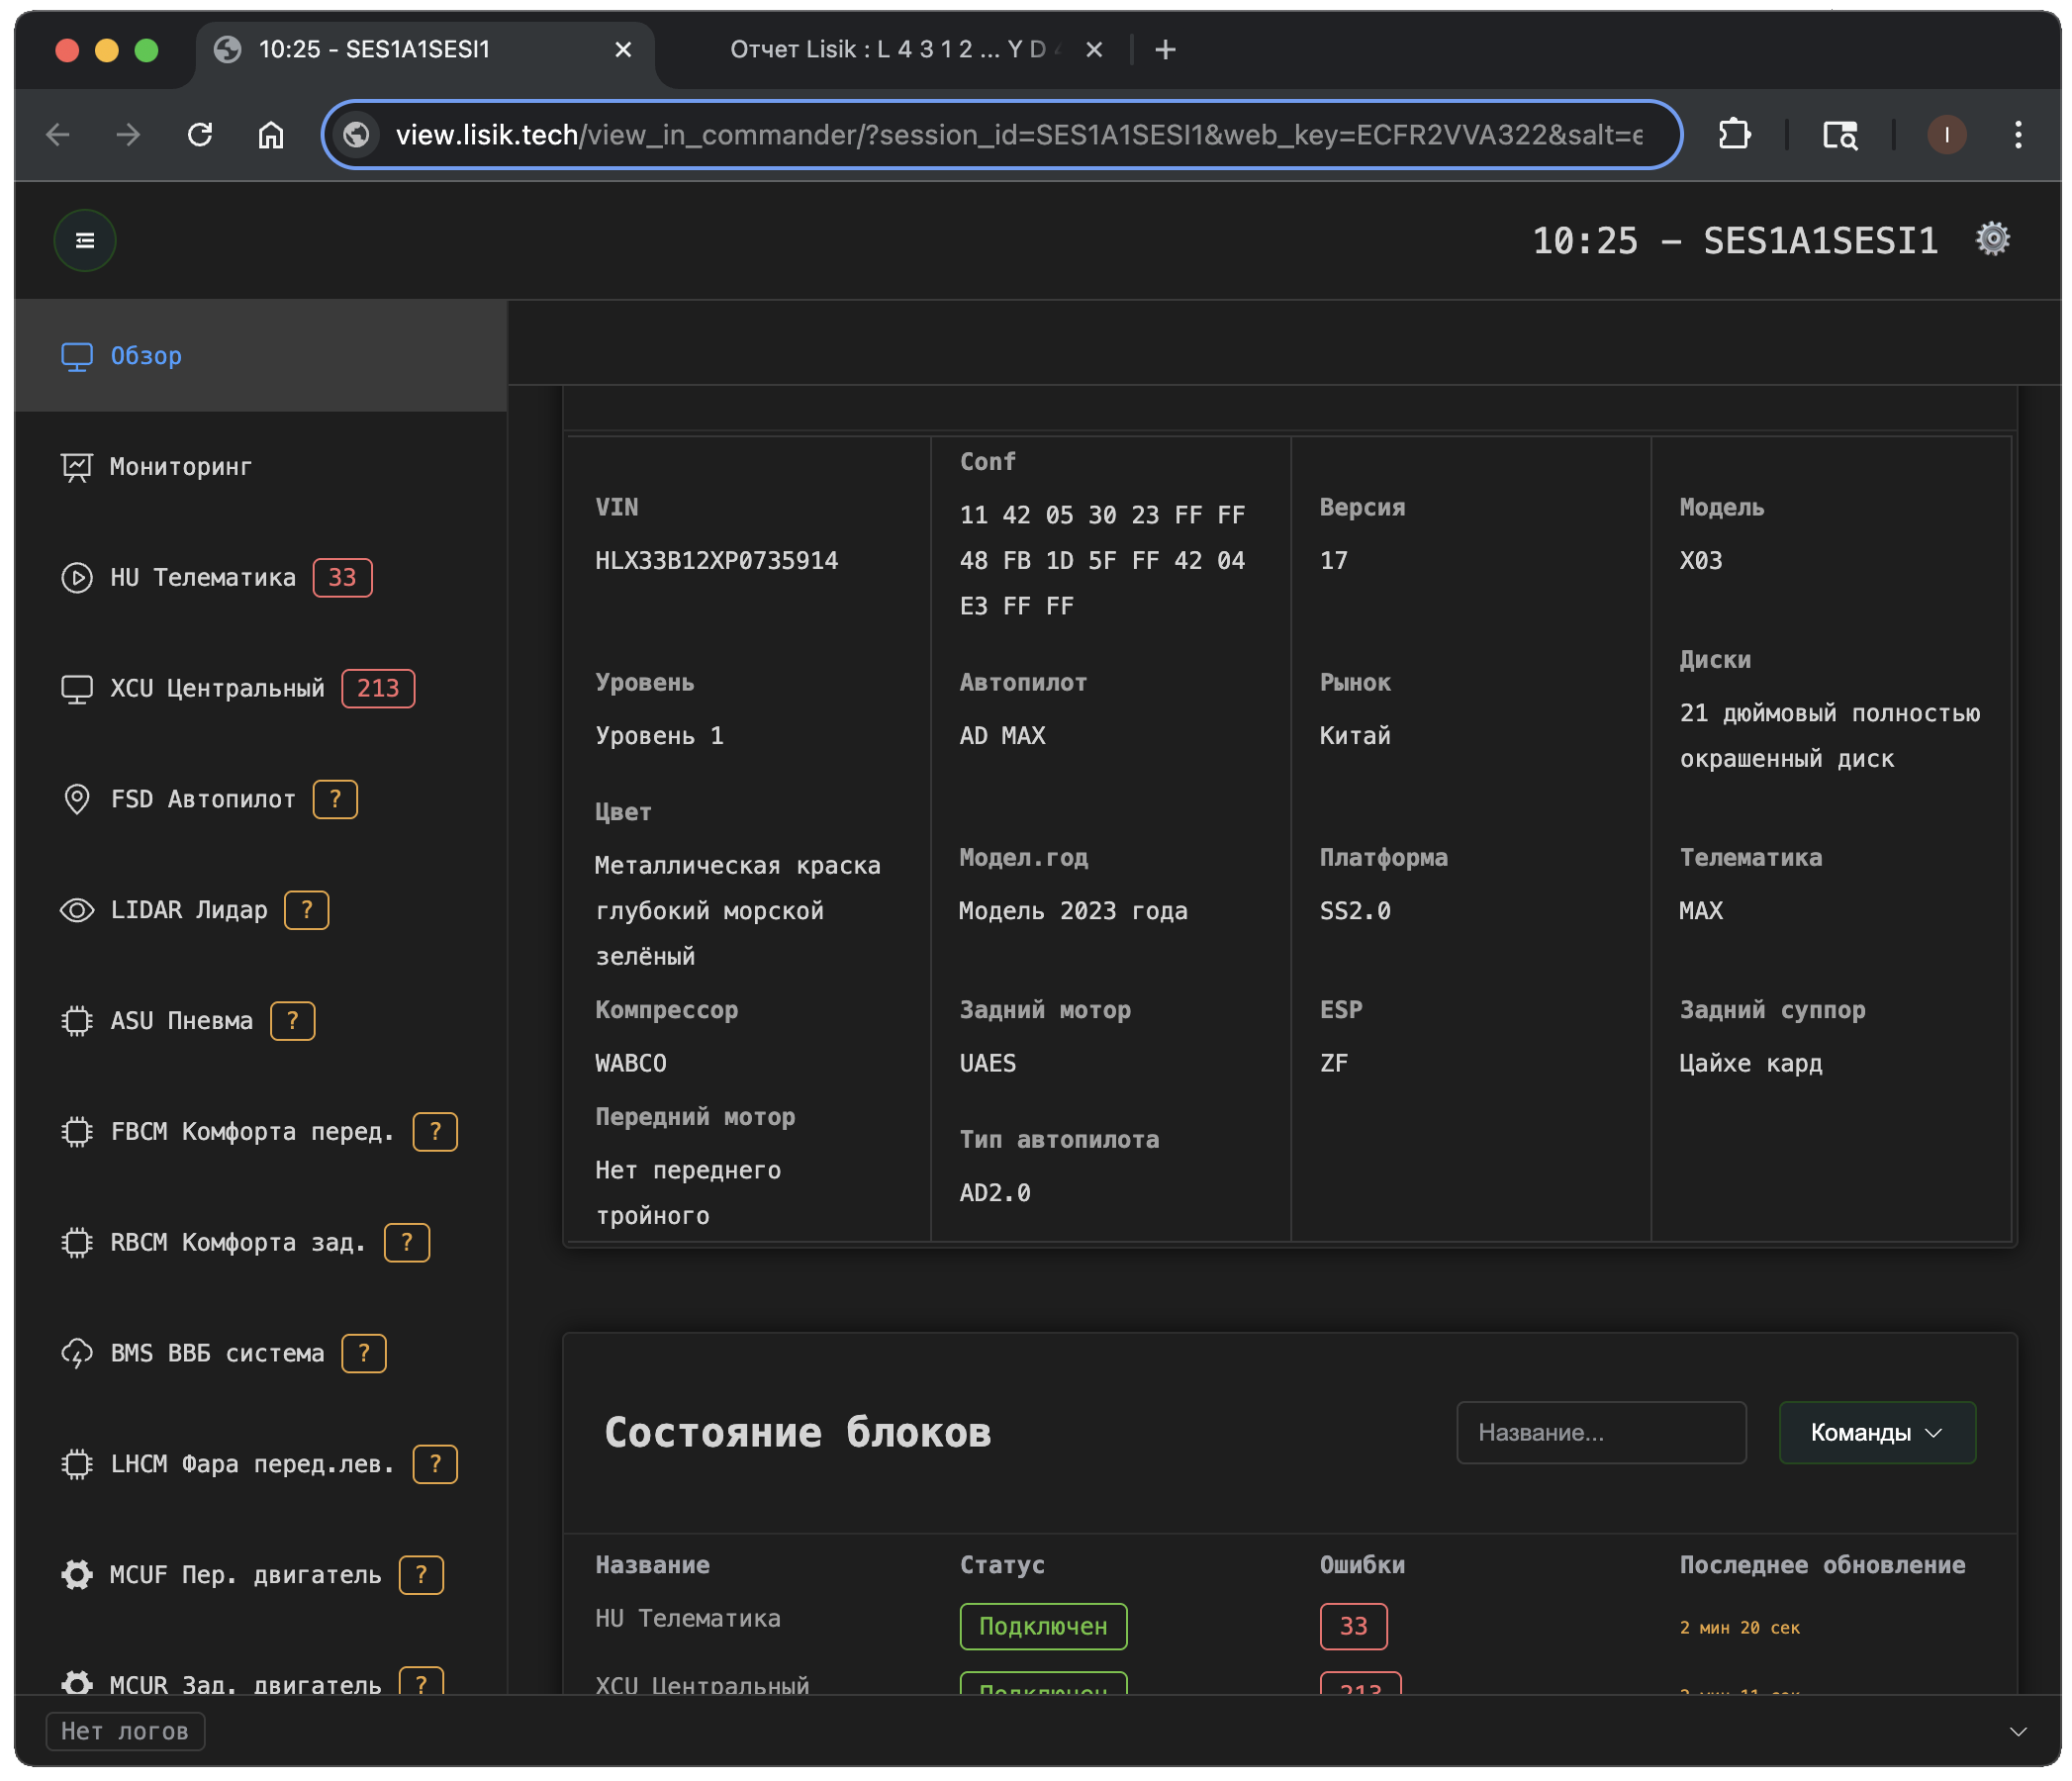Navigate forward in browser
This screenshot has height=1781, width=2072.
point(128,135)
